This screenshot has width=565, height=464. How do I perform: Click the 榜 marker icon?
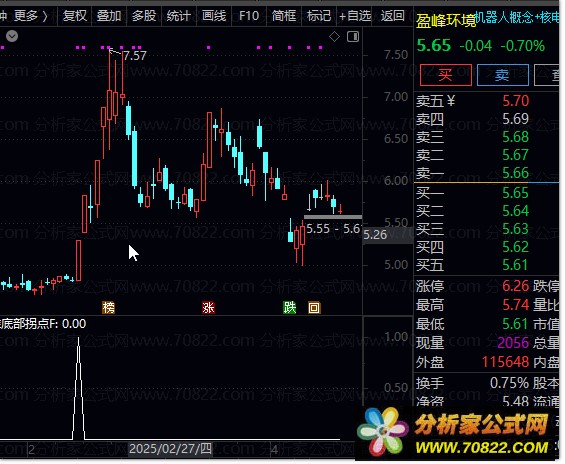(x=108, y=308)
